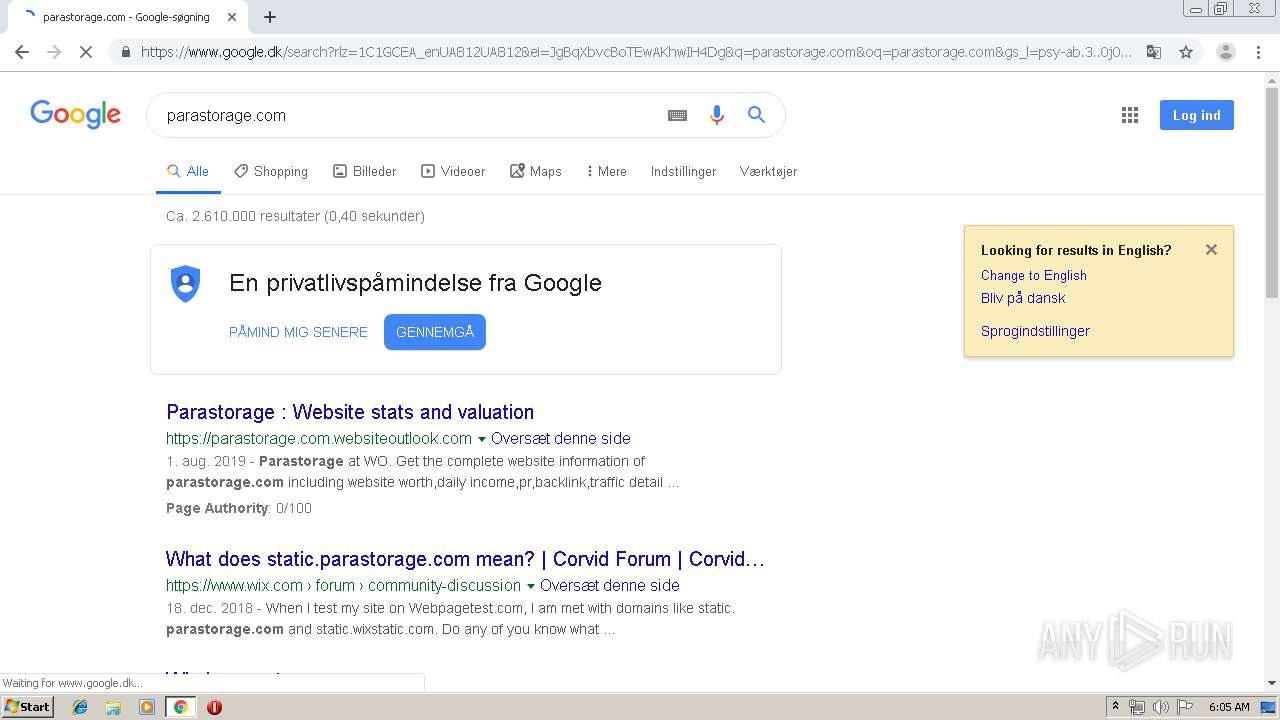Stop loading the page

pos(86,52)
